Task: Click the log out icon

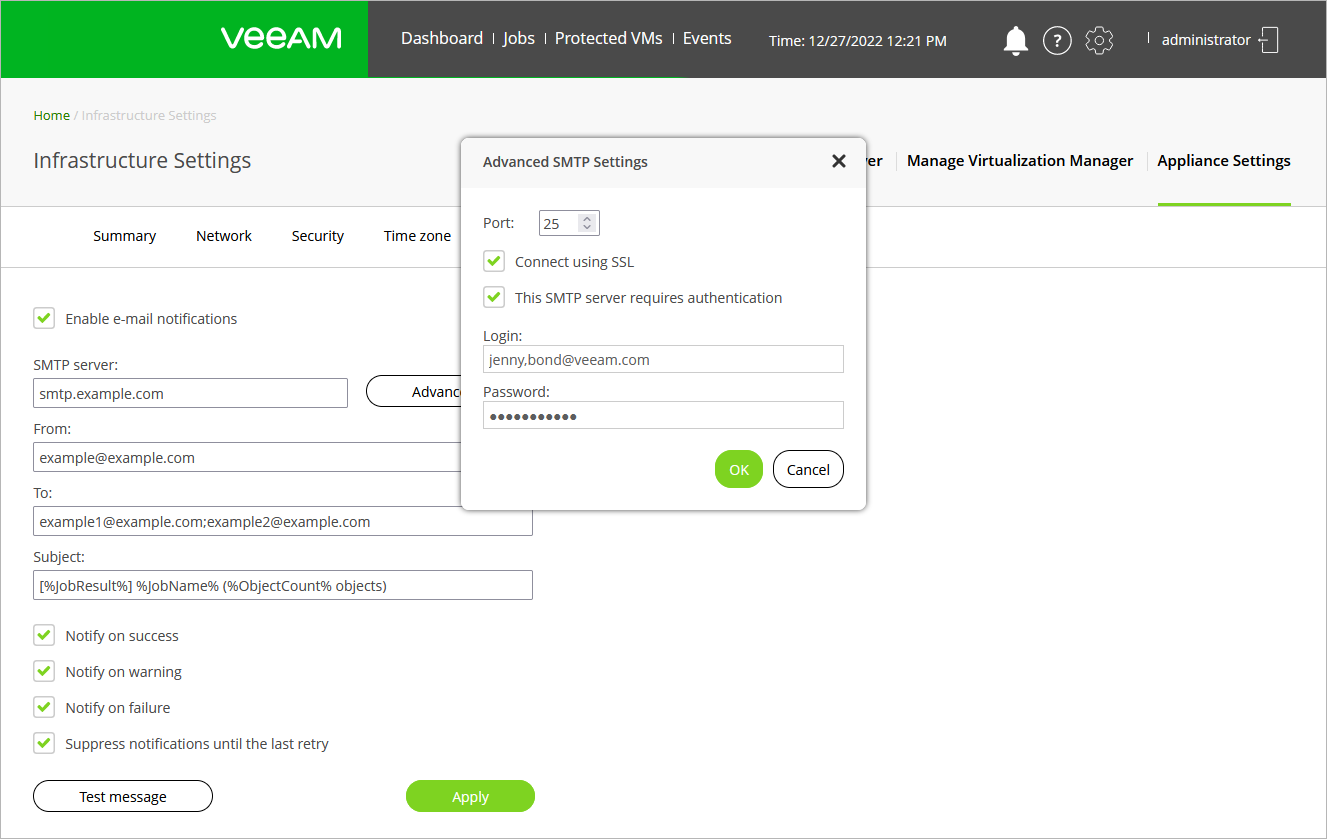Action: pos(1269,40)
